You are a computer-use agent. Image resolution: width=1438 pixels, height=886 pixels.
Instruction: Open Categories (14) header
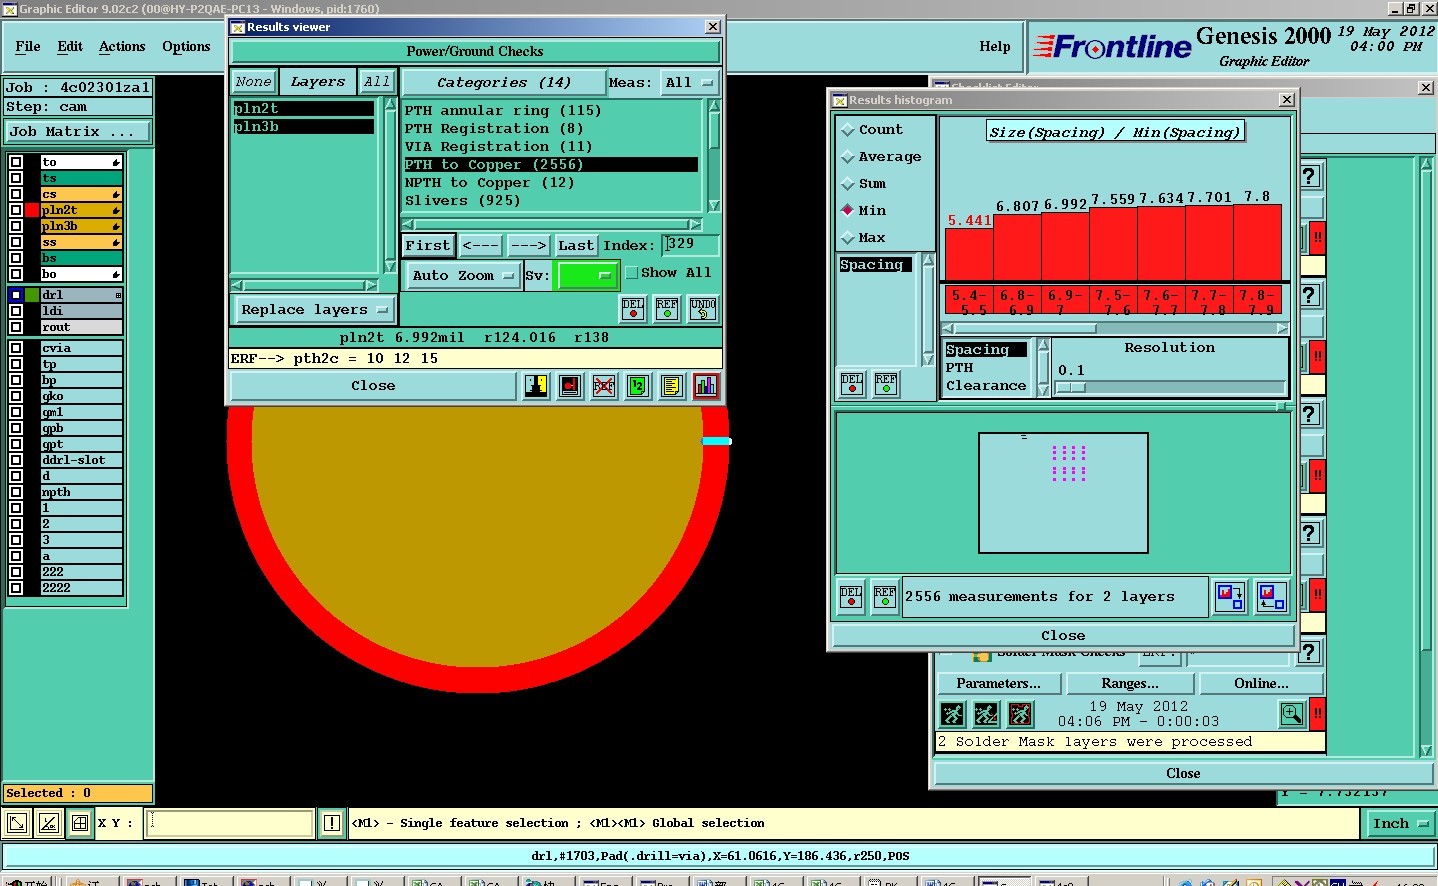504,82
